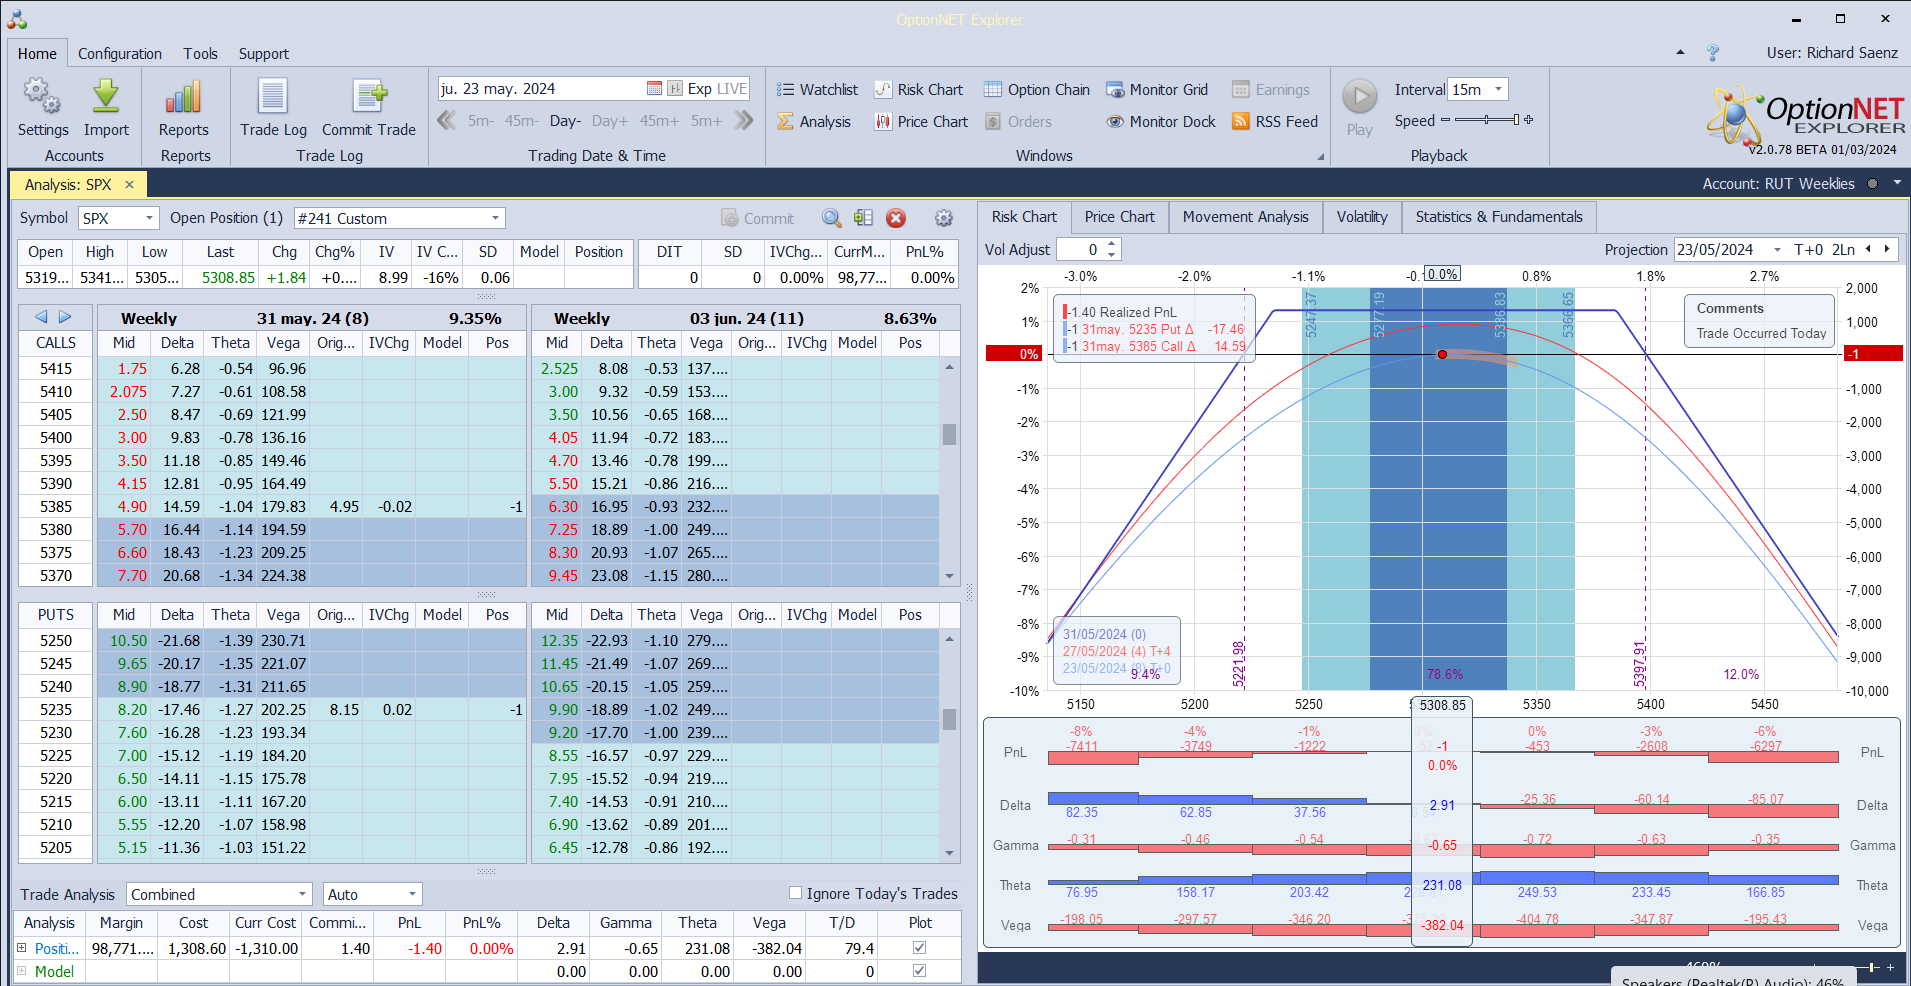Open the Interval 15m dropdown
Screen dimensions: 1911x986
click(1497, 90)
